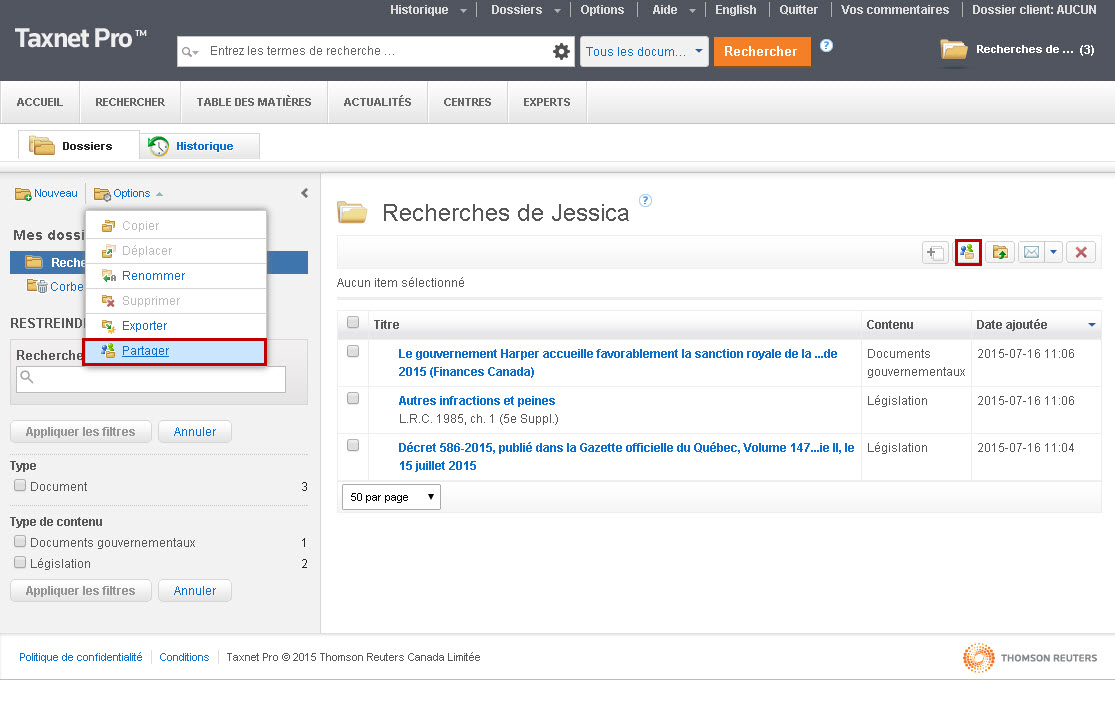
Task: Open Options in the top header
Action: point(602,10)
